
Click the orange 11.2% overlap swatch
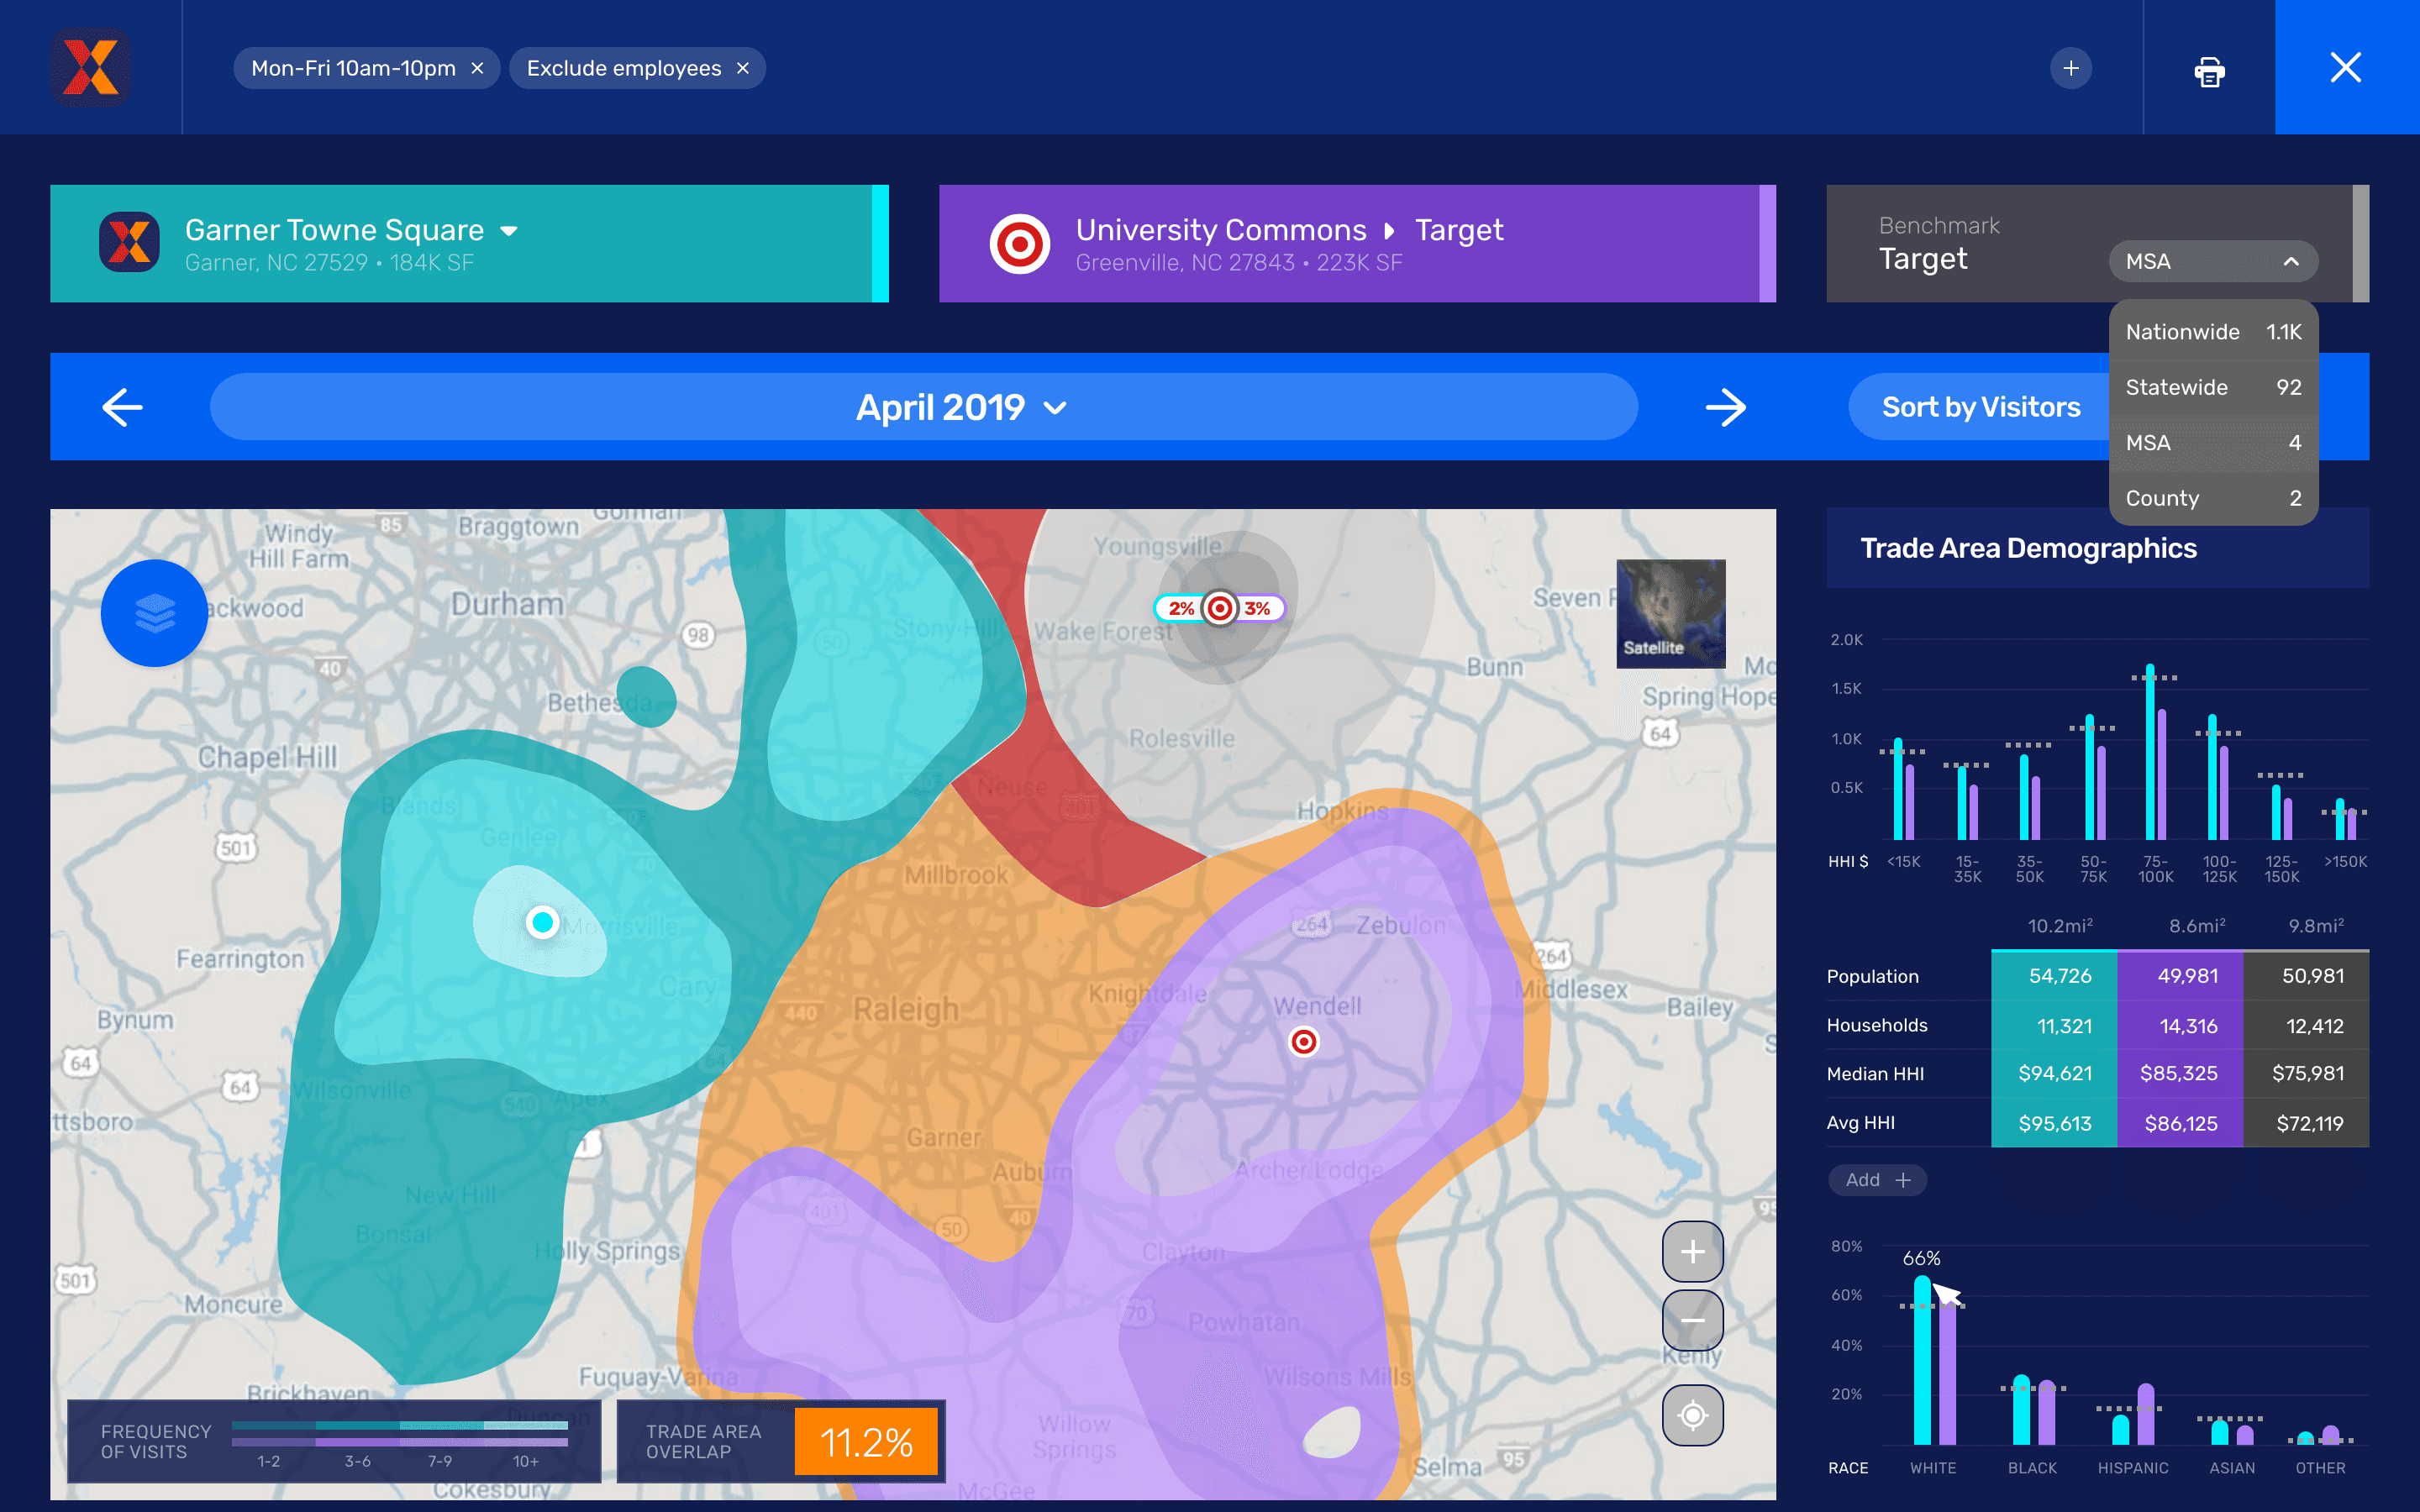point(866,1442)
